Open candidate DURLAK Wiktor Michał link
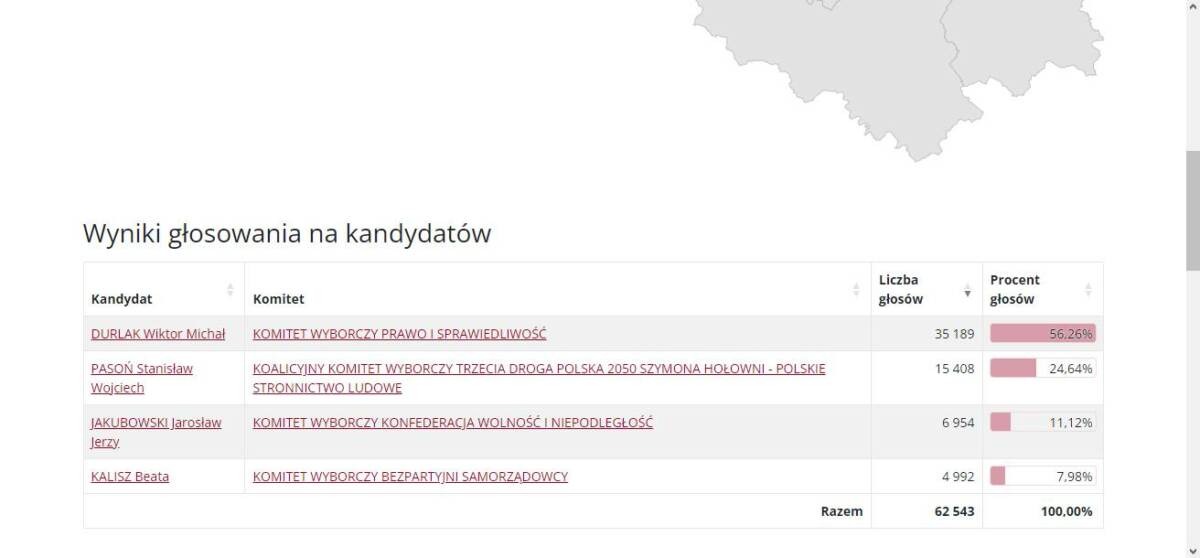The width and height of the screenshot is (1200, 558). 158,334
